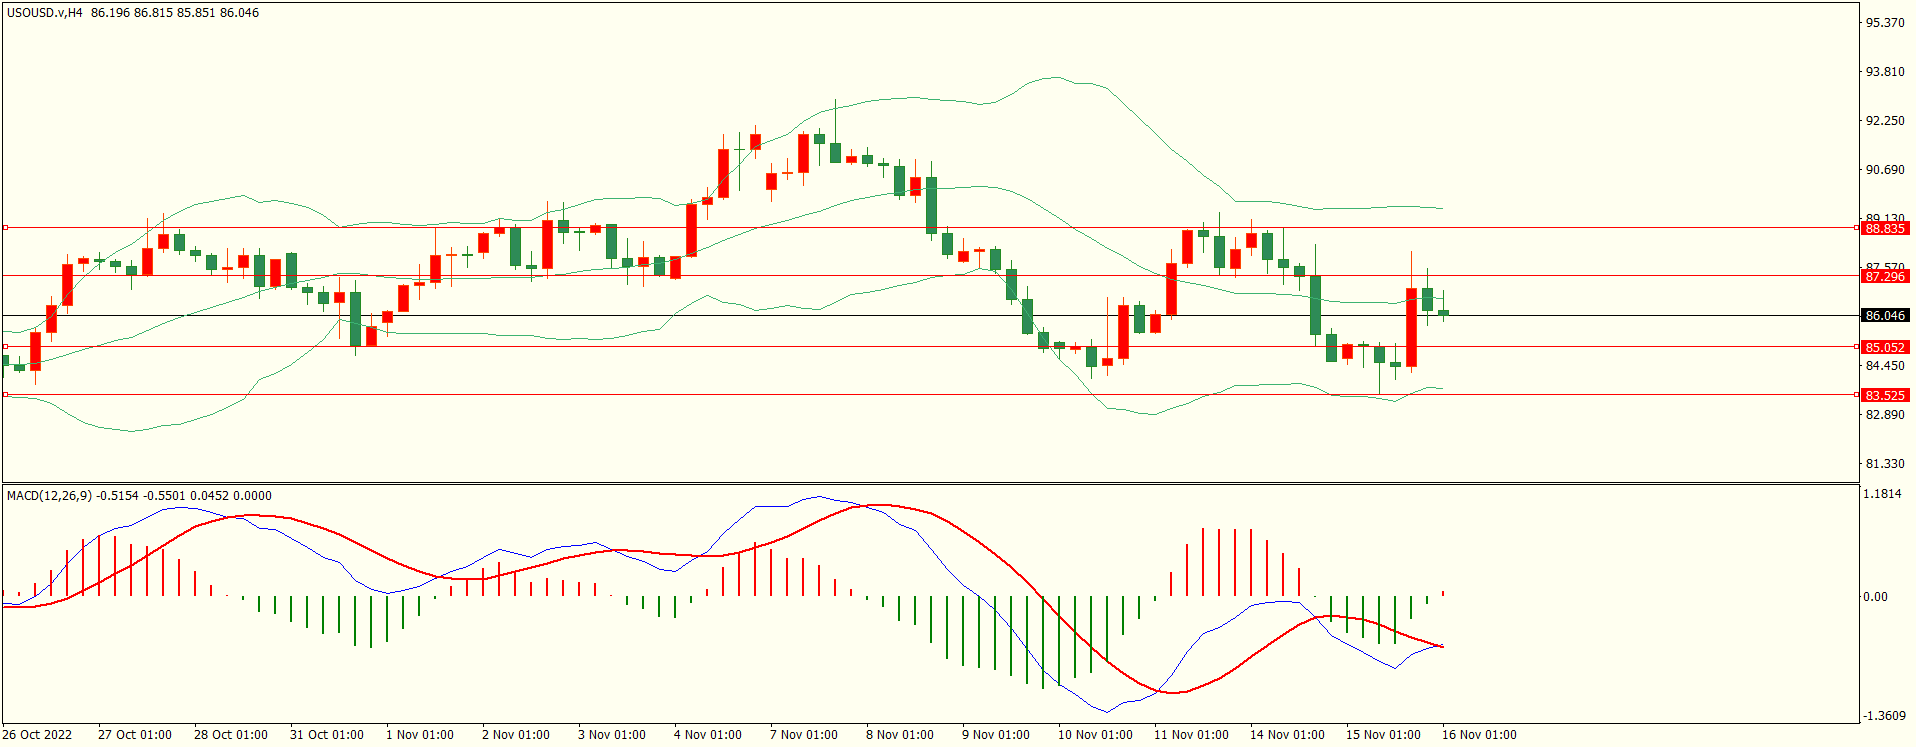
Task: Click the 14 Nov 01:00 time axis label
Action: click(1286, 735)
